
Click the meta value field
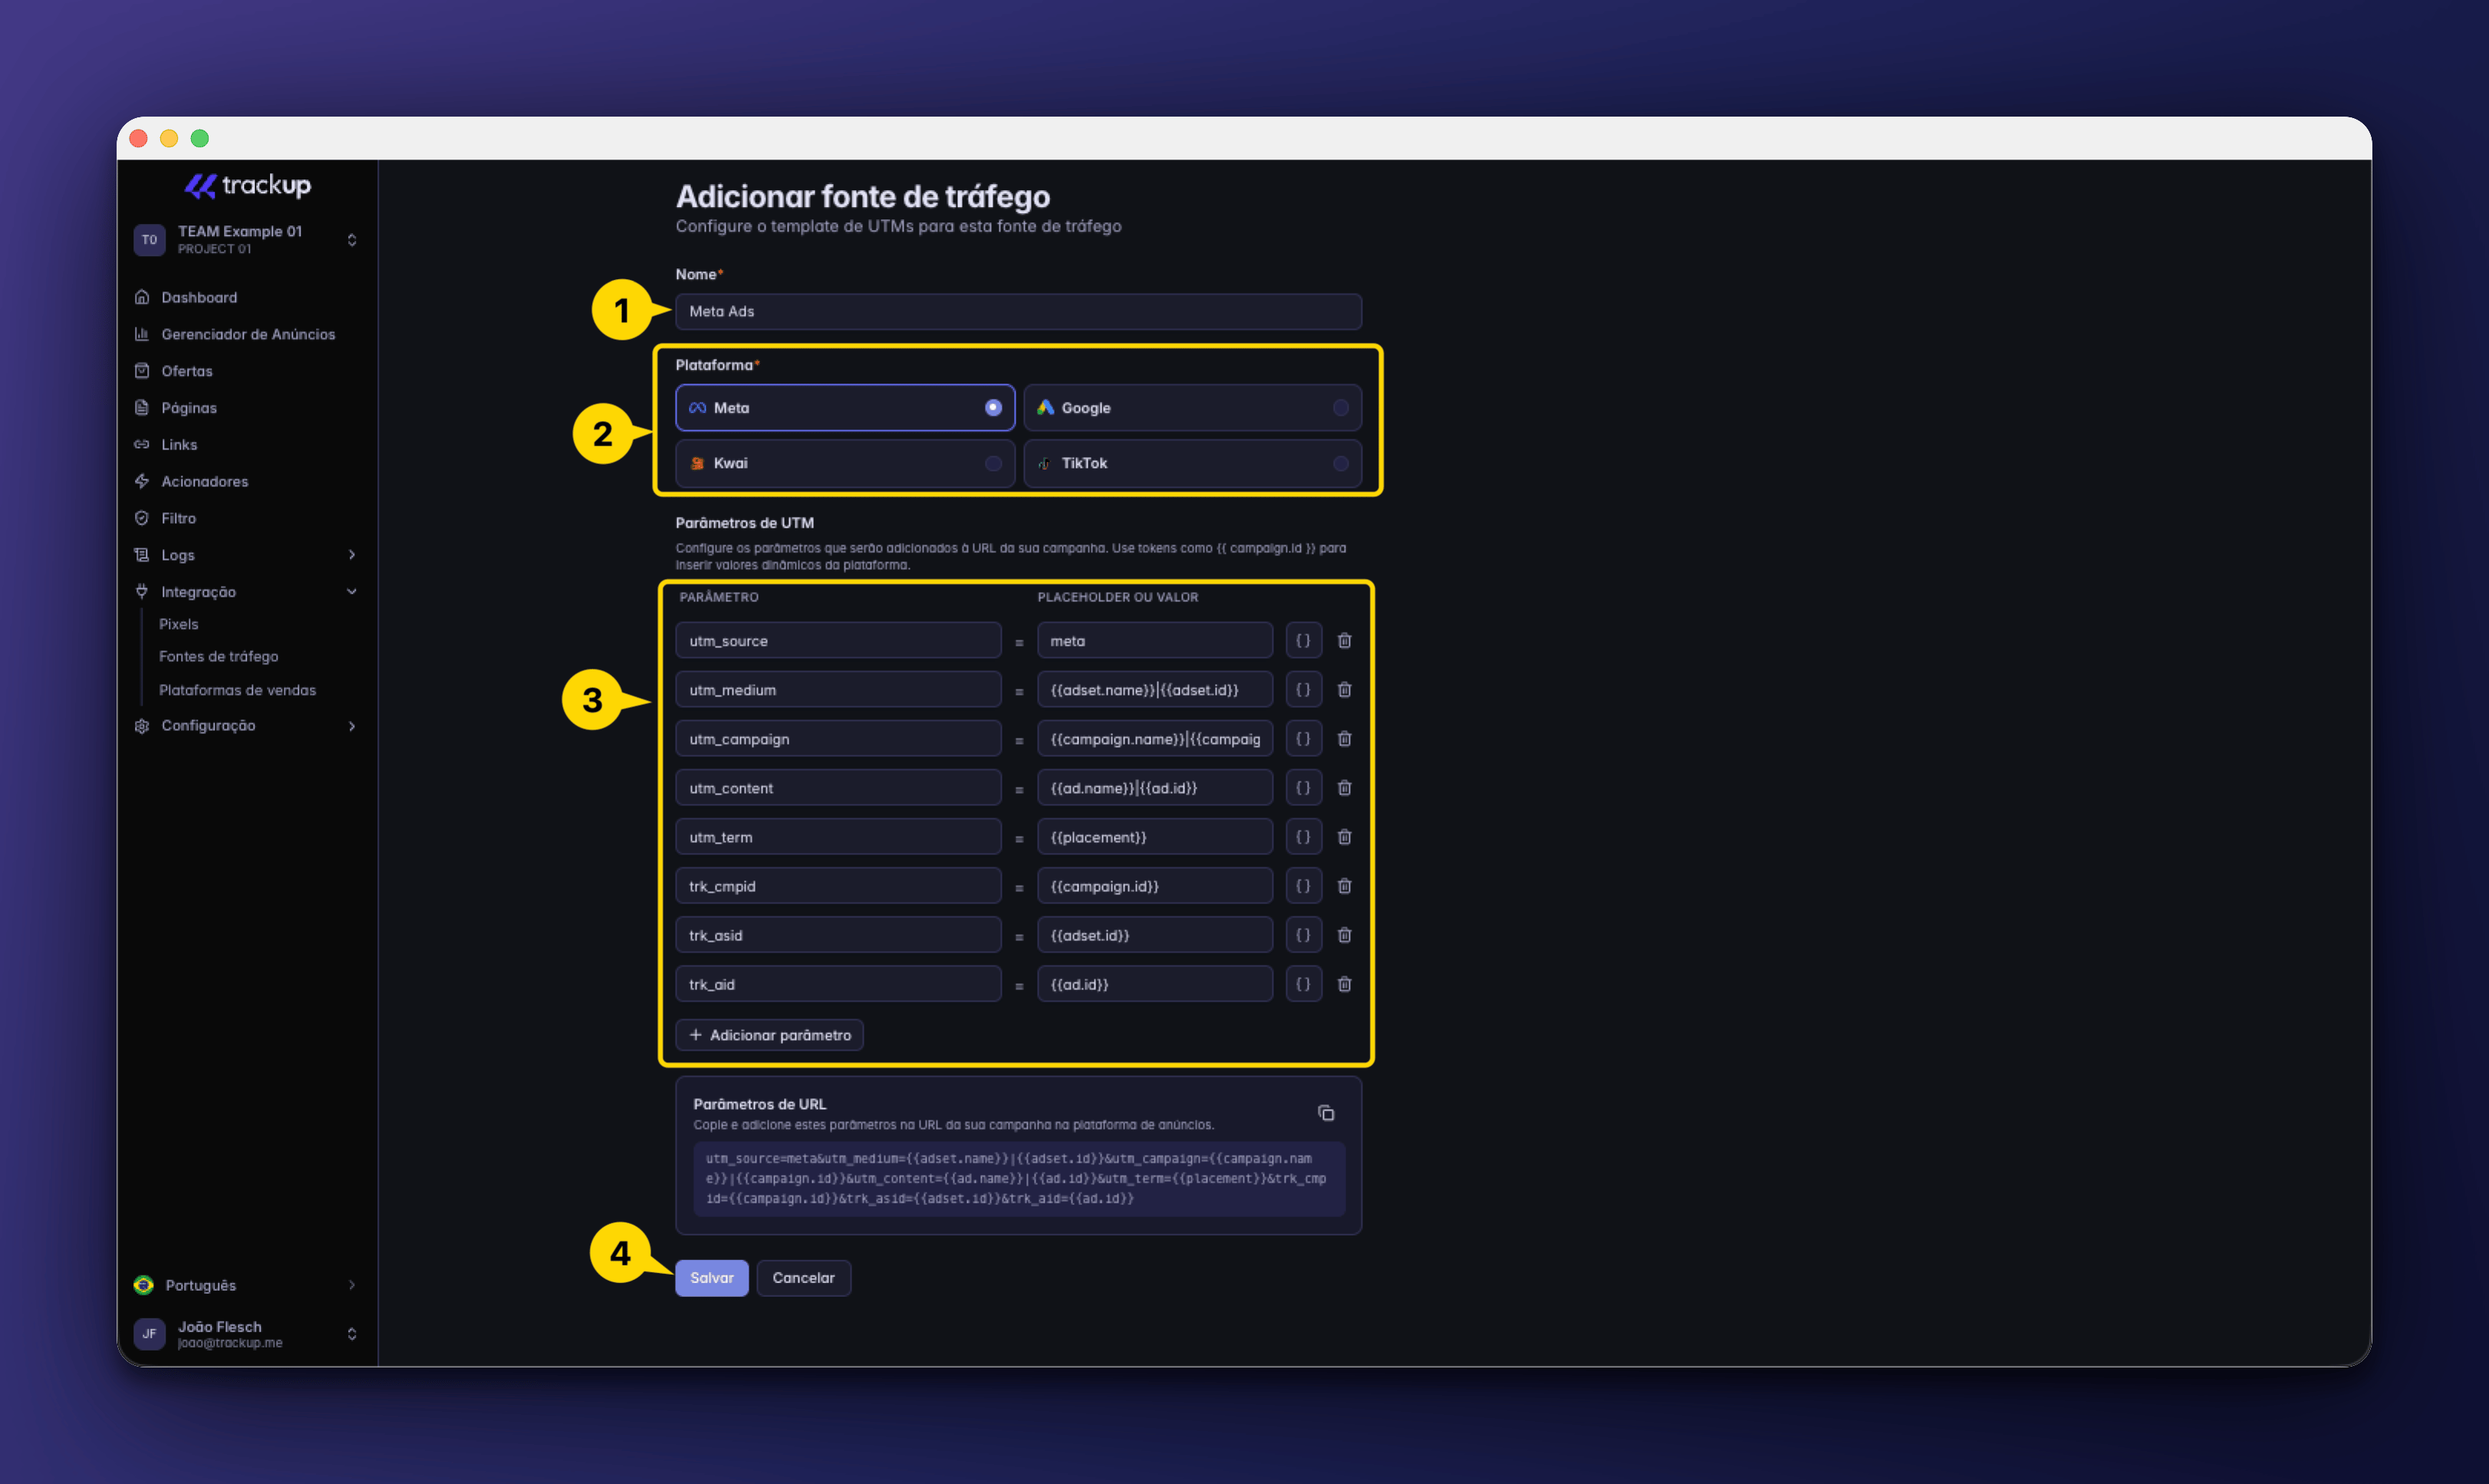1155,641
